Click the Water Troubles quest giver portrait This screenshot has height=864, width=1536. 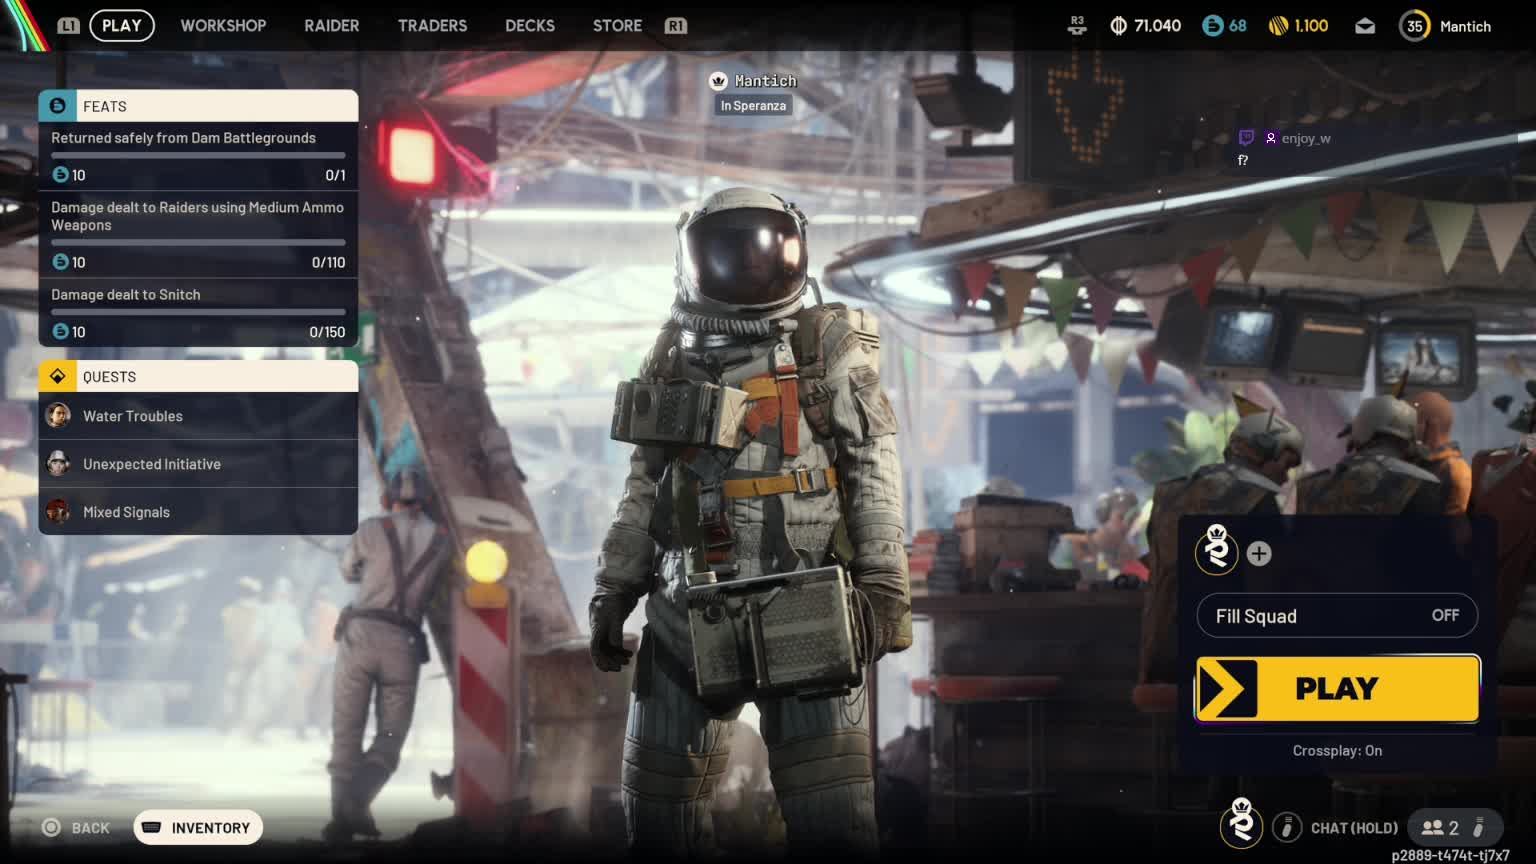click(58, 415)
